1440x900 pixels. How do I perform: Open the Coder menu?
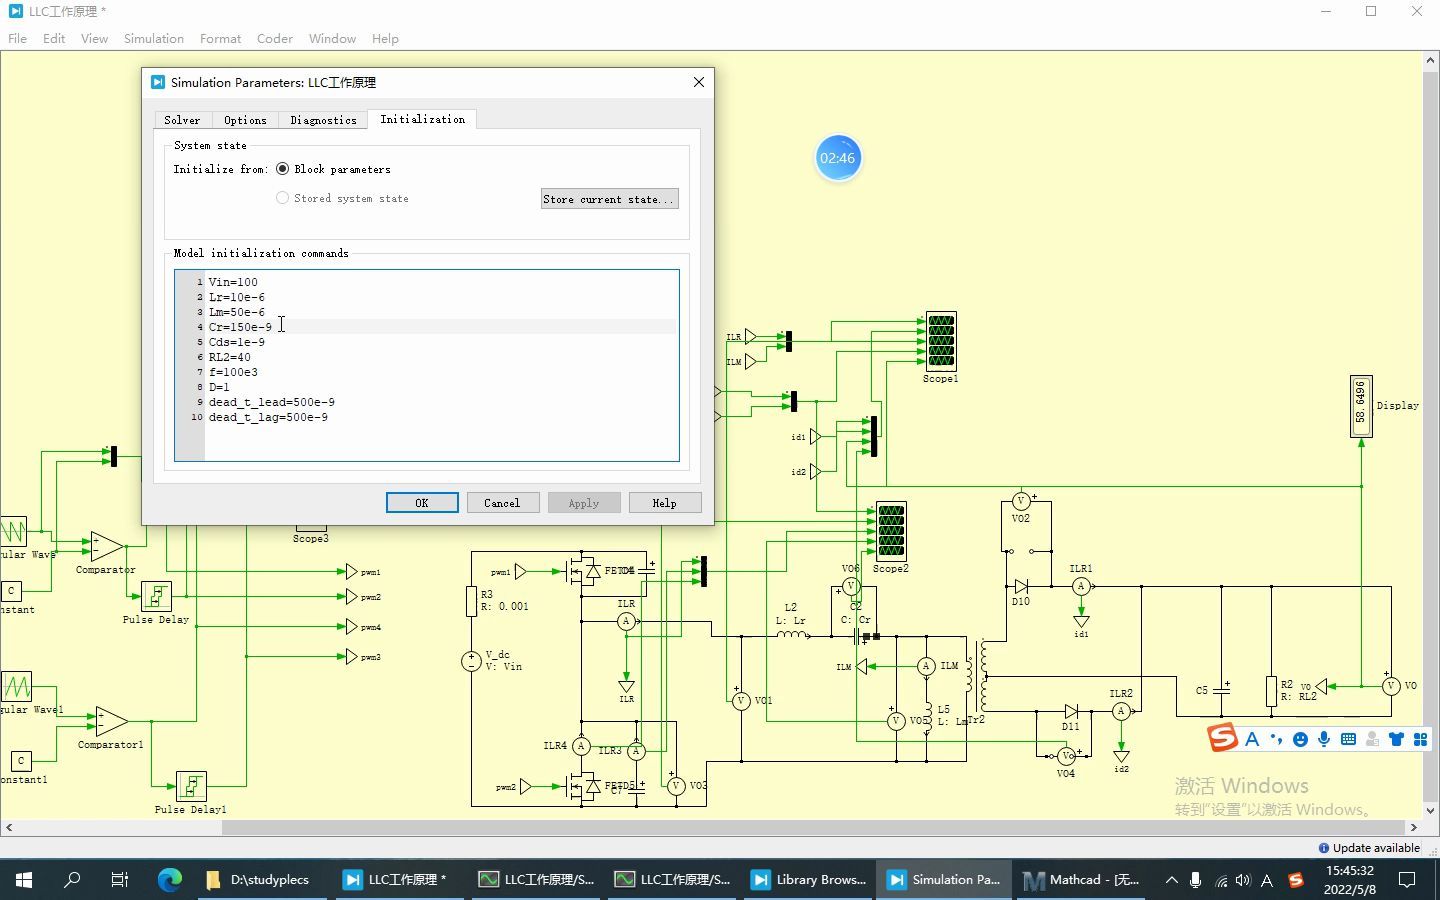[x=275, y=39]
